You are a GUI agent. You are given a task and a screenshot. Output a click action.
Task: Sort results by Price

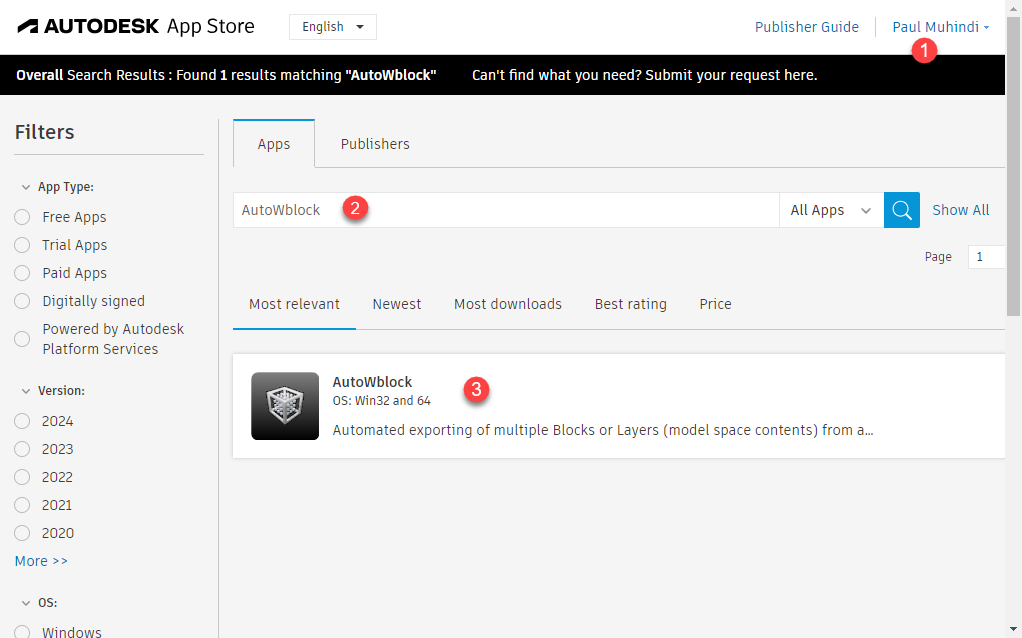715,304
